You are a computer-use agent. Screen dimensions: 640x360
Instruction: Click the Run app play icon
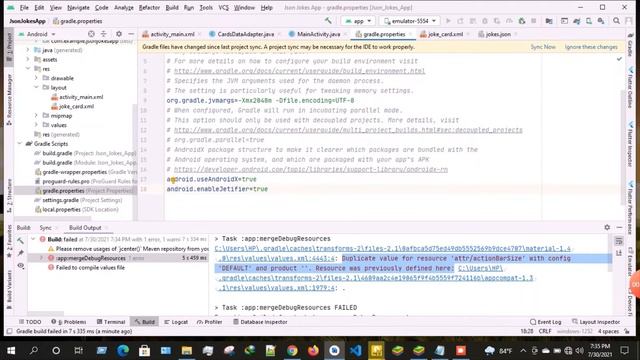pyautogui.click(x=448, y=21)
